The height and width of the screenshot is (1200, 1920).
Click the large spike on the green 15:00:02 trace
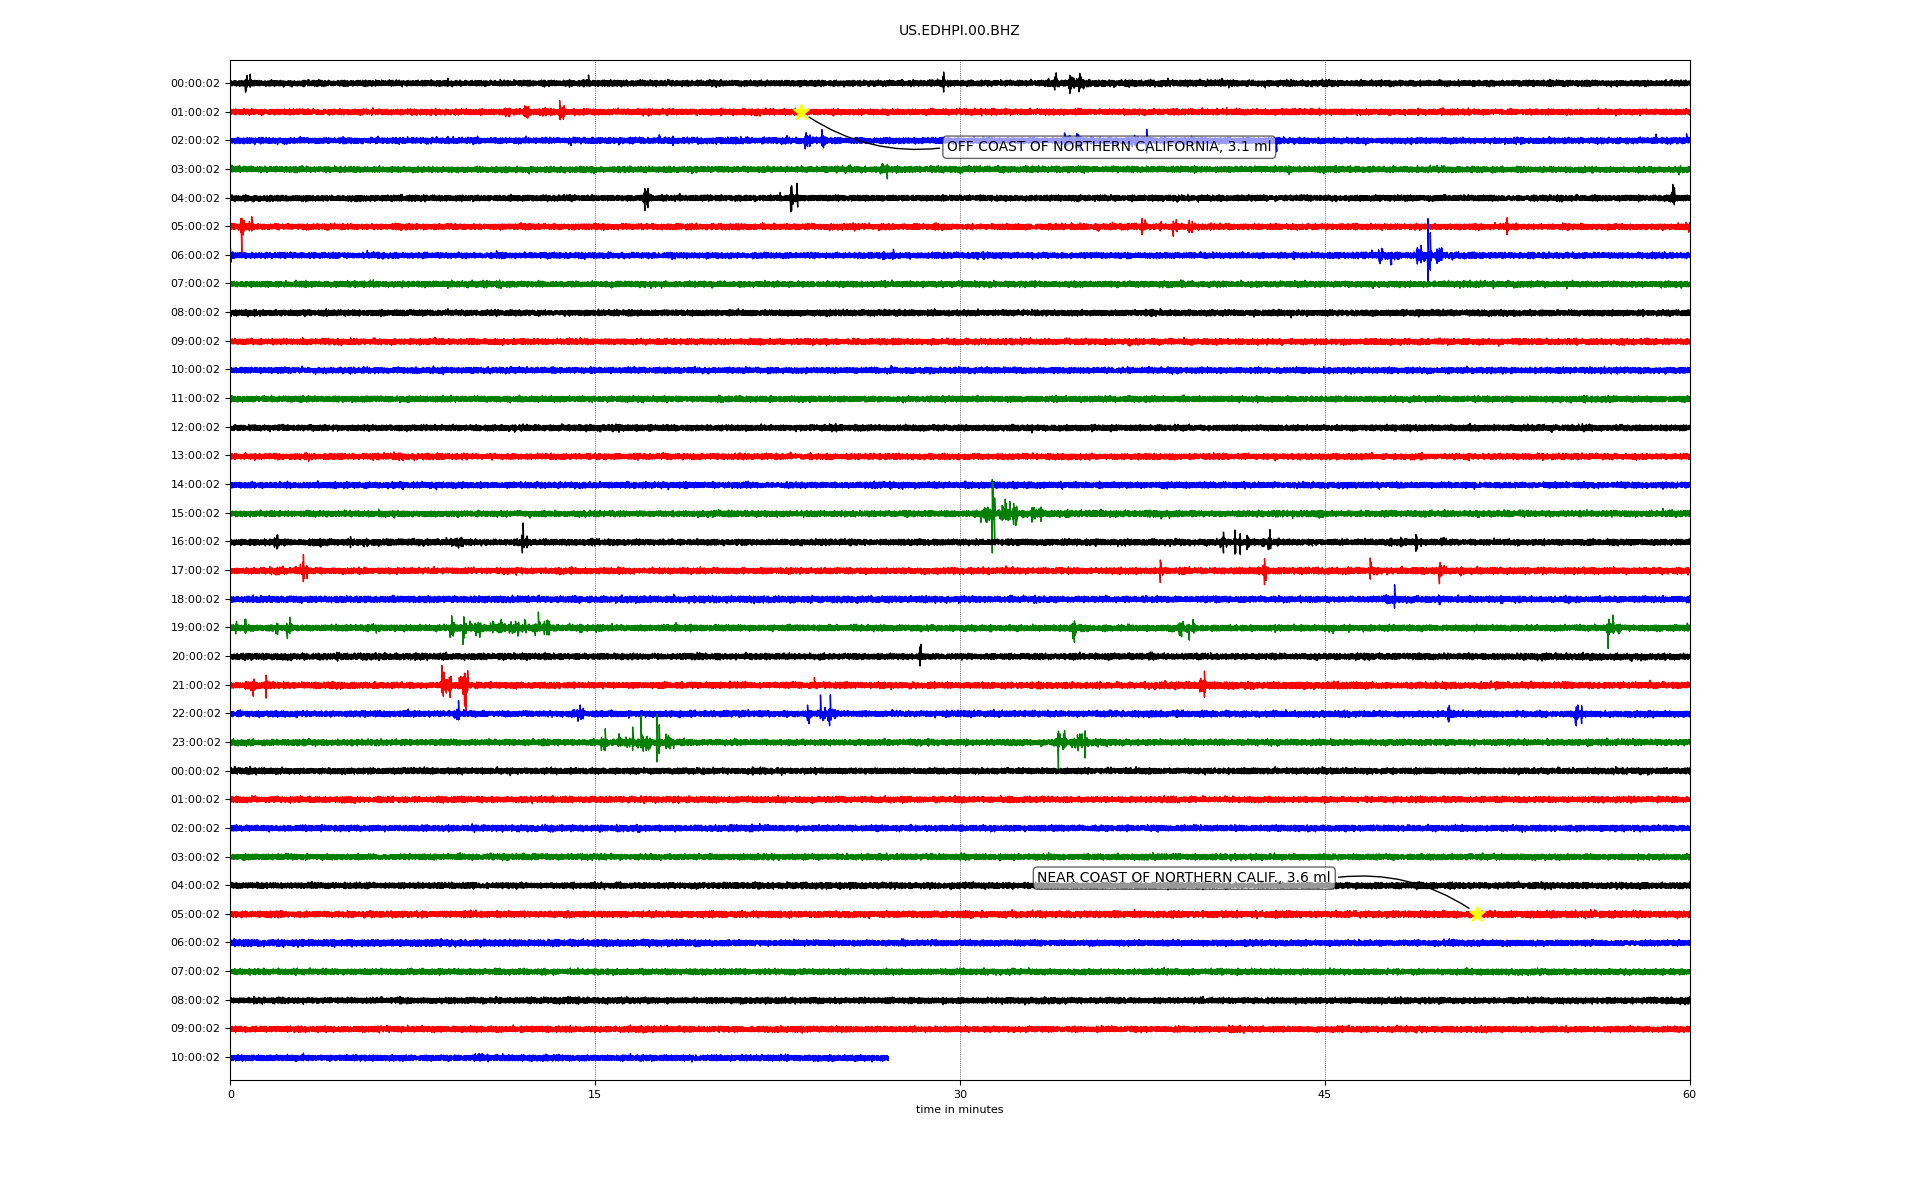[992, 515]
